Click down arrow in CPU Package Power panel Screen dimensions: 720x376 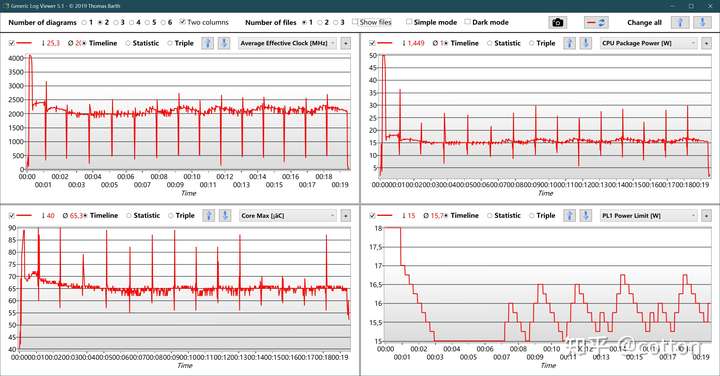pos(585,43)
